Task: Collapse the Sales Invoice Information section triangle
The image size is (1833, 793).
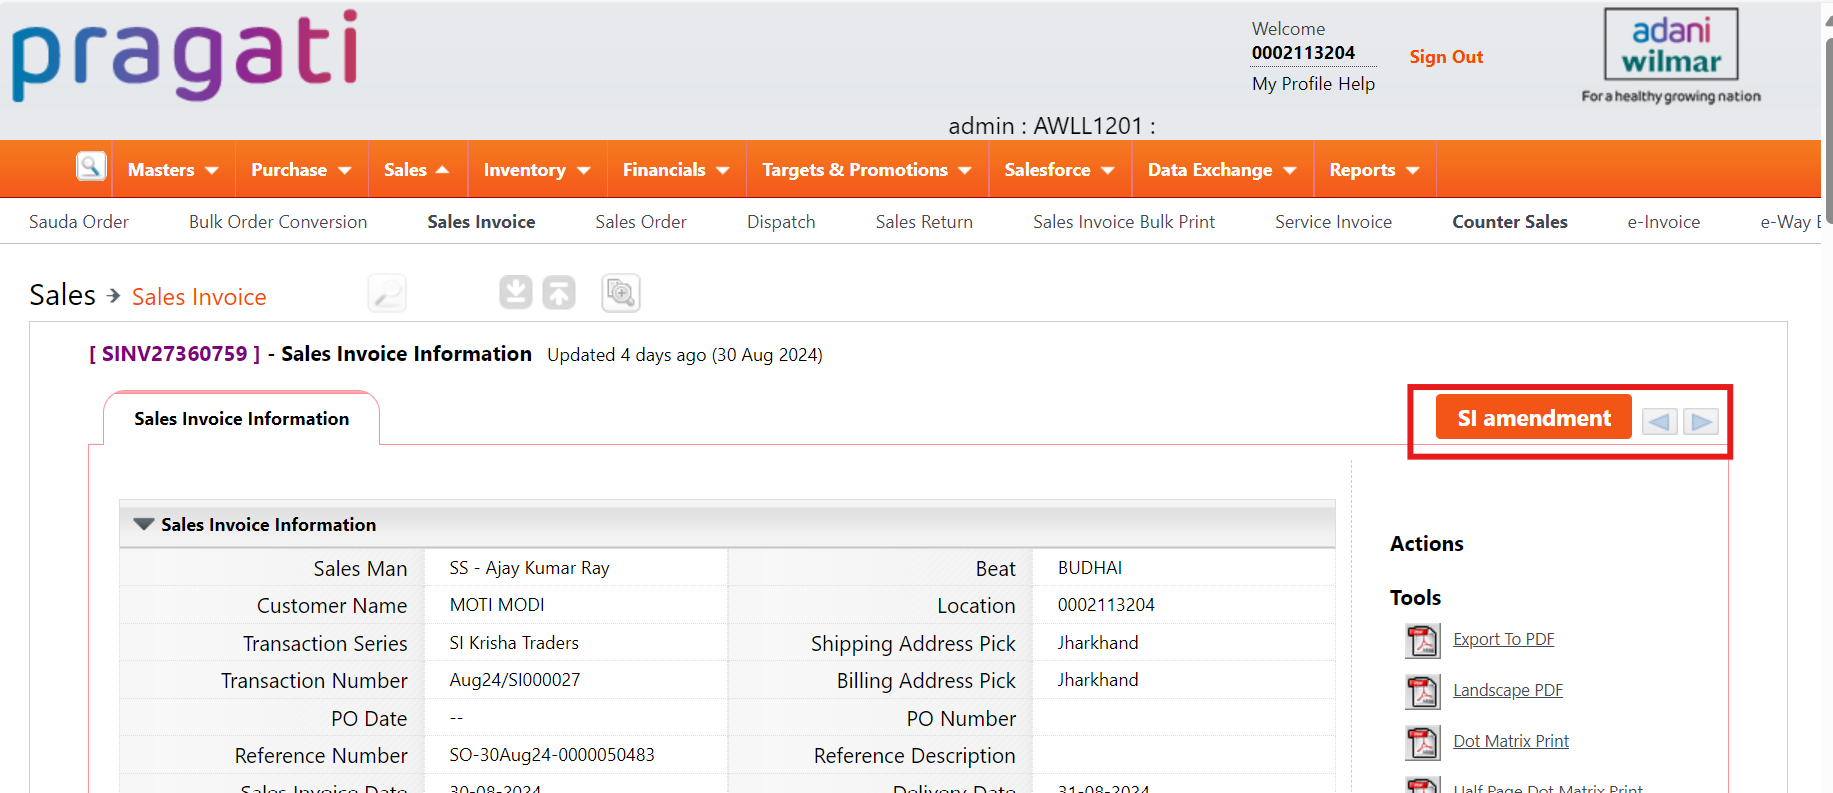Action: pos(144,524)
